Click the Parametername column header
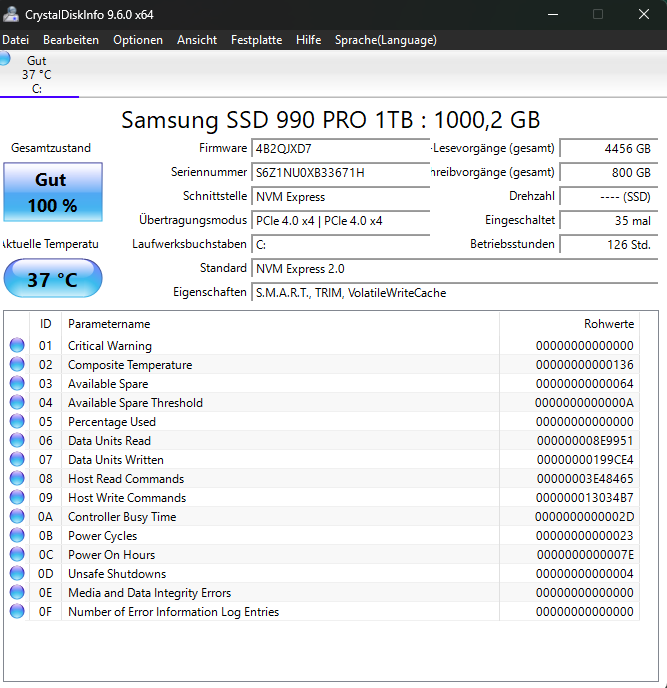The image size is (667, 688). click(x=280, y=324)
